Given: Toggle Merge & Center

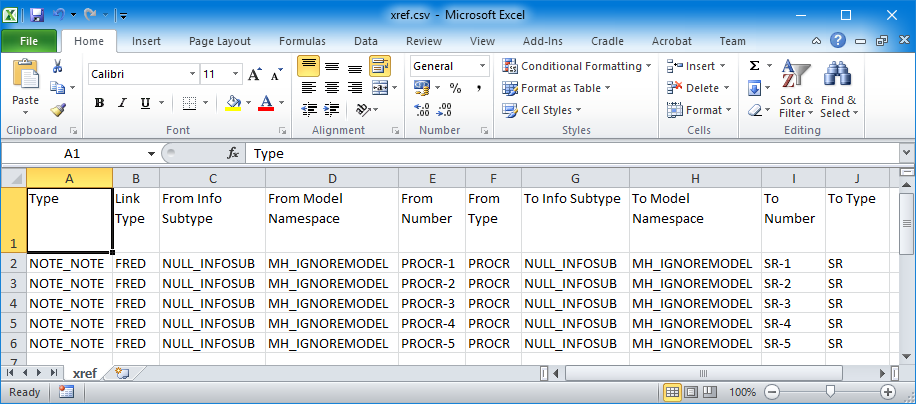Looking at the screenshot, I should tap(380, 88).
